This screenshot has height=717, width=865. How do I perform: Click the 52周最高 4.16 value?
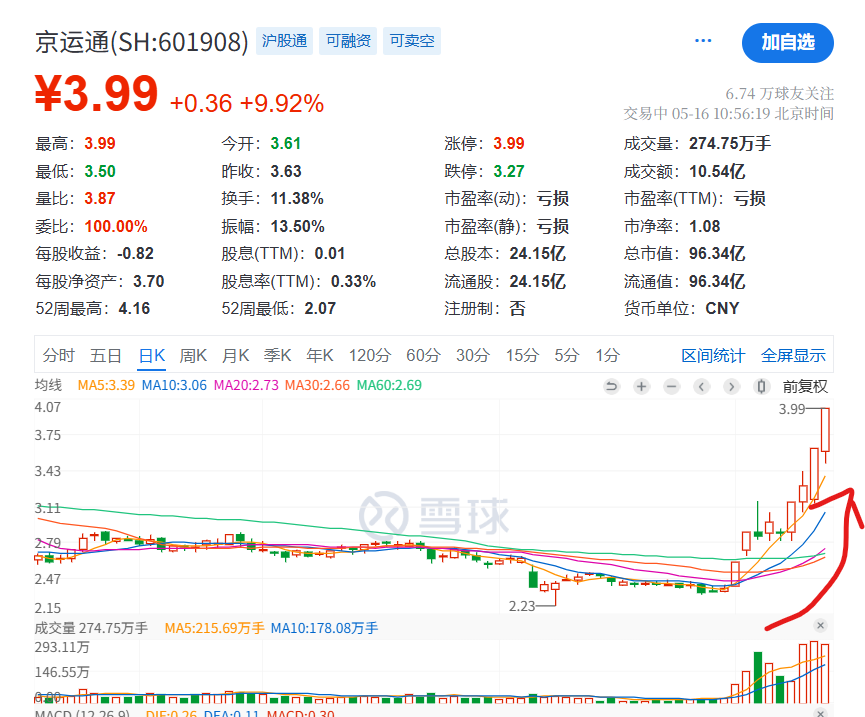point(134,308)
